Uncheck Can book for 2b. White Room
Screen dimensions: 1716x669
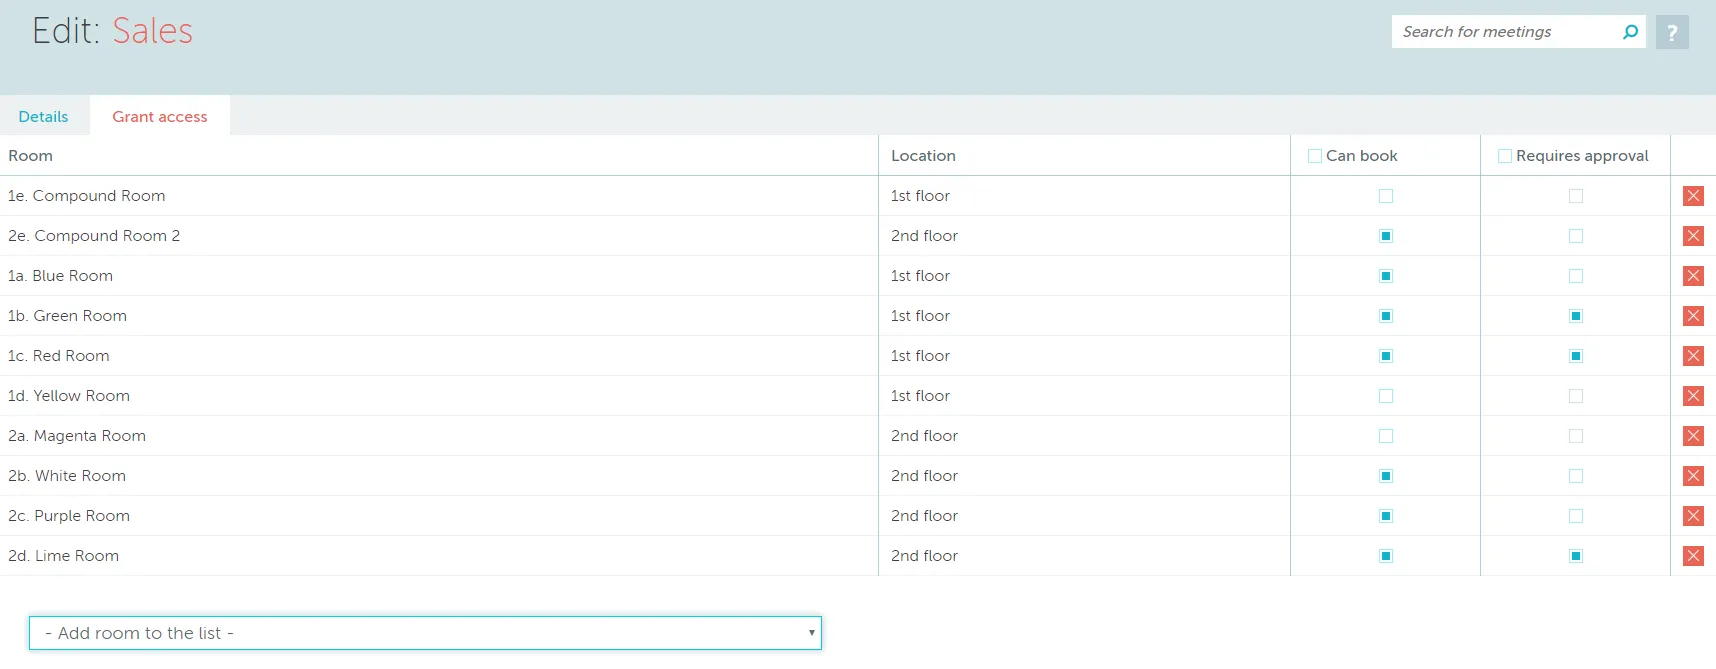tap(1386, 476)
